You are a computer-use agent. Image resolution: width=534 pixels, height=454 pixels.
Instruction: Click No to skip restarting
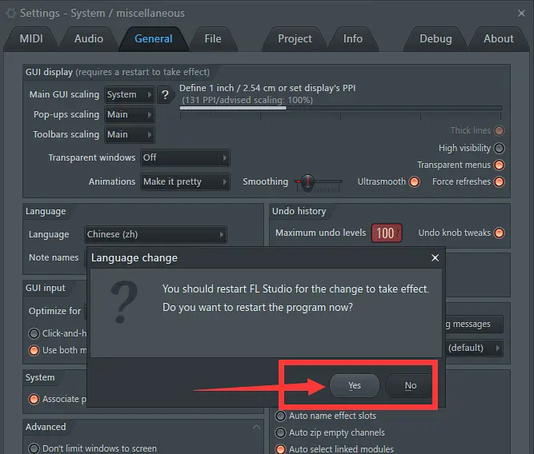pyautogui.click(x=410, y=386)
